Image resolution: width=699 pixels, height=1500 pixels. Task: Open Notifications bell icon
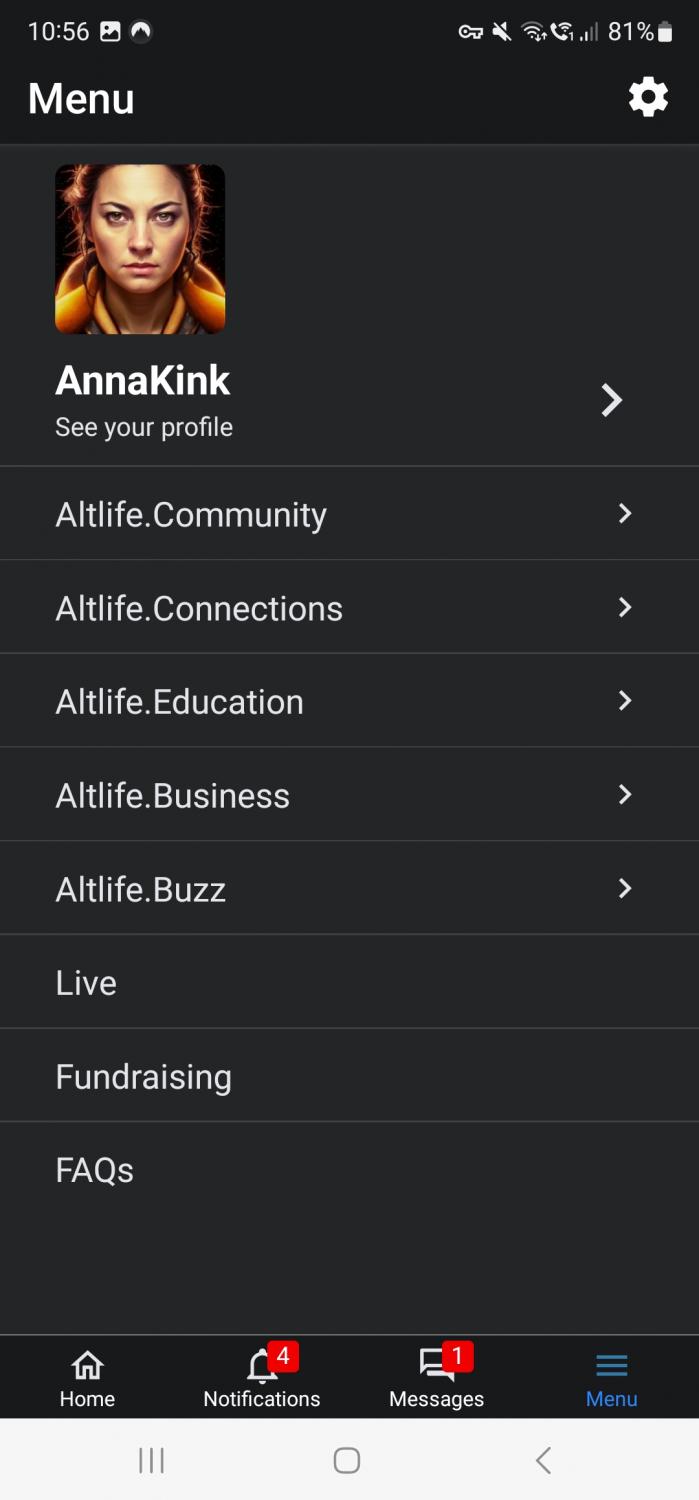point(262,1366)
